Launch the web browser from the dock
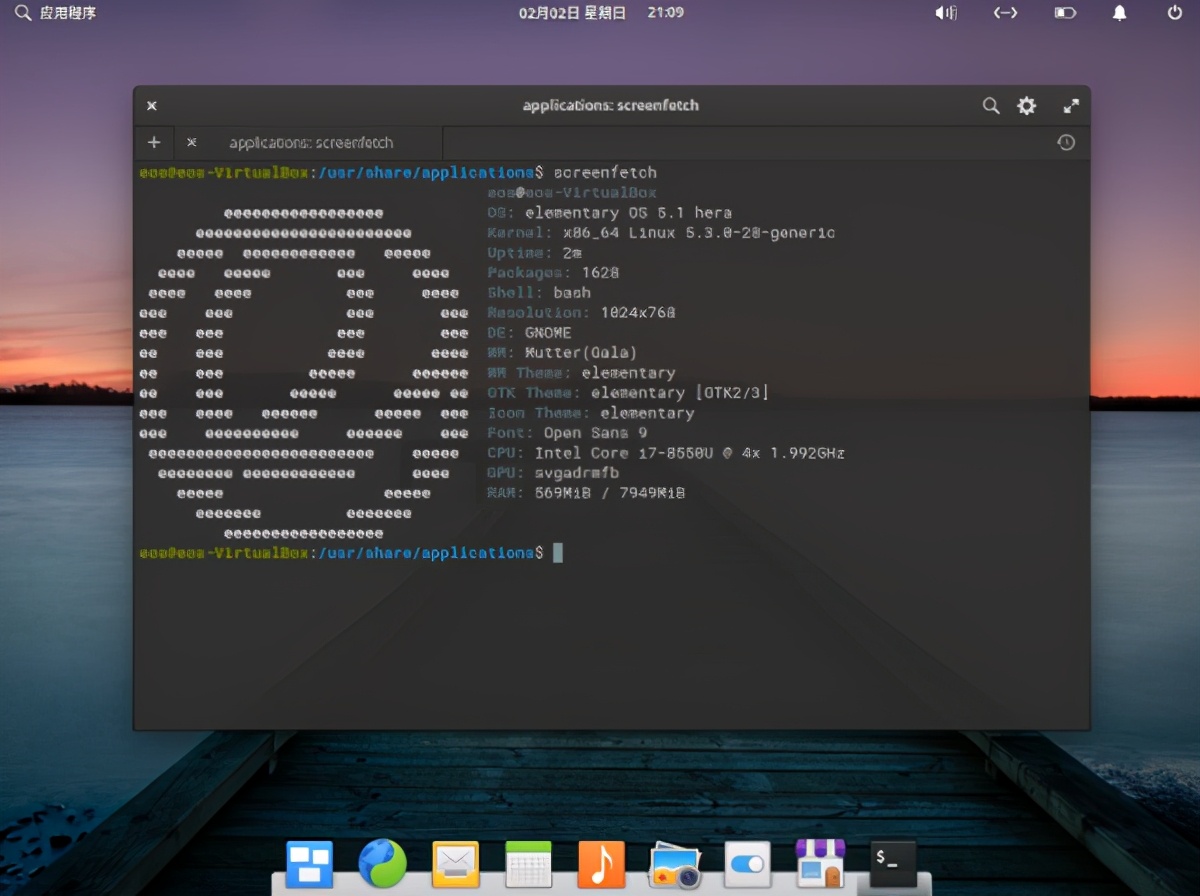The width and height of the screenshot is (1200, 896). tap(382, 861)
